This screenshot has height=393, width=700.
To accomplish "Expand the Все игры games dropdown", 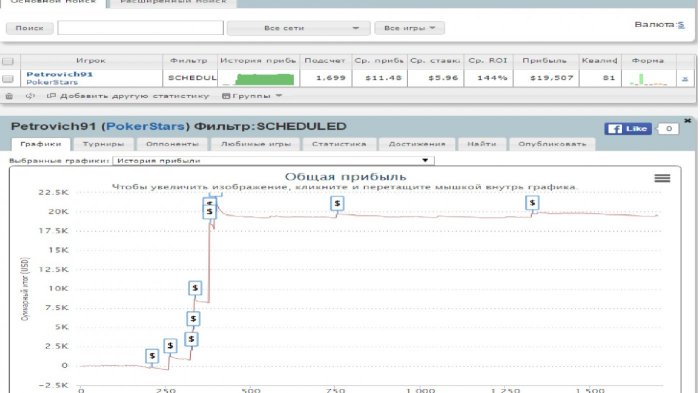I will pos(409,28).
